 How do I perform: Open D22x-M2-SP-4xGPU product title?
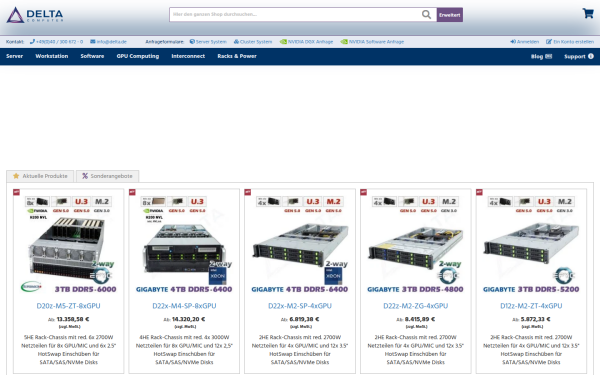pos(300,306)
